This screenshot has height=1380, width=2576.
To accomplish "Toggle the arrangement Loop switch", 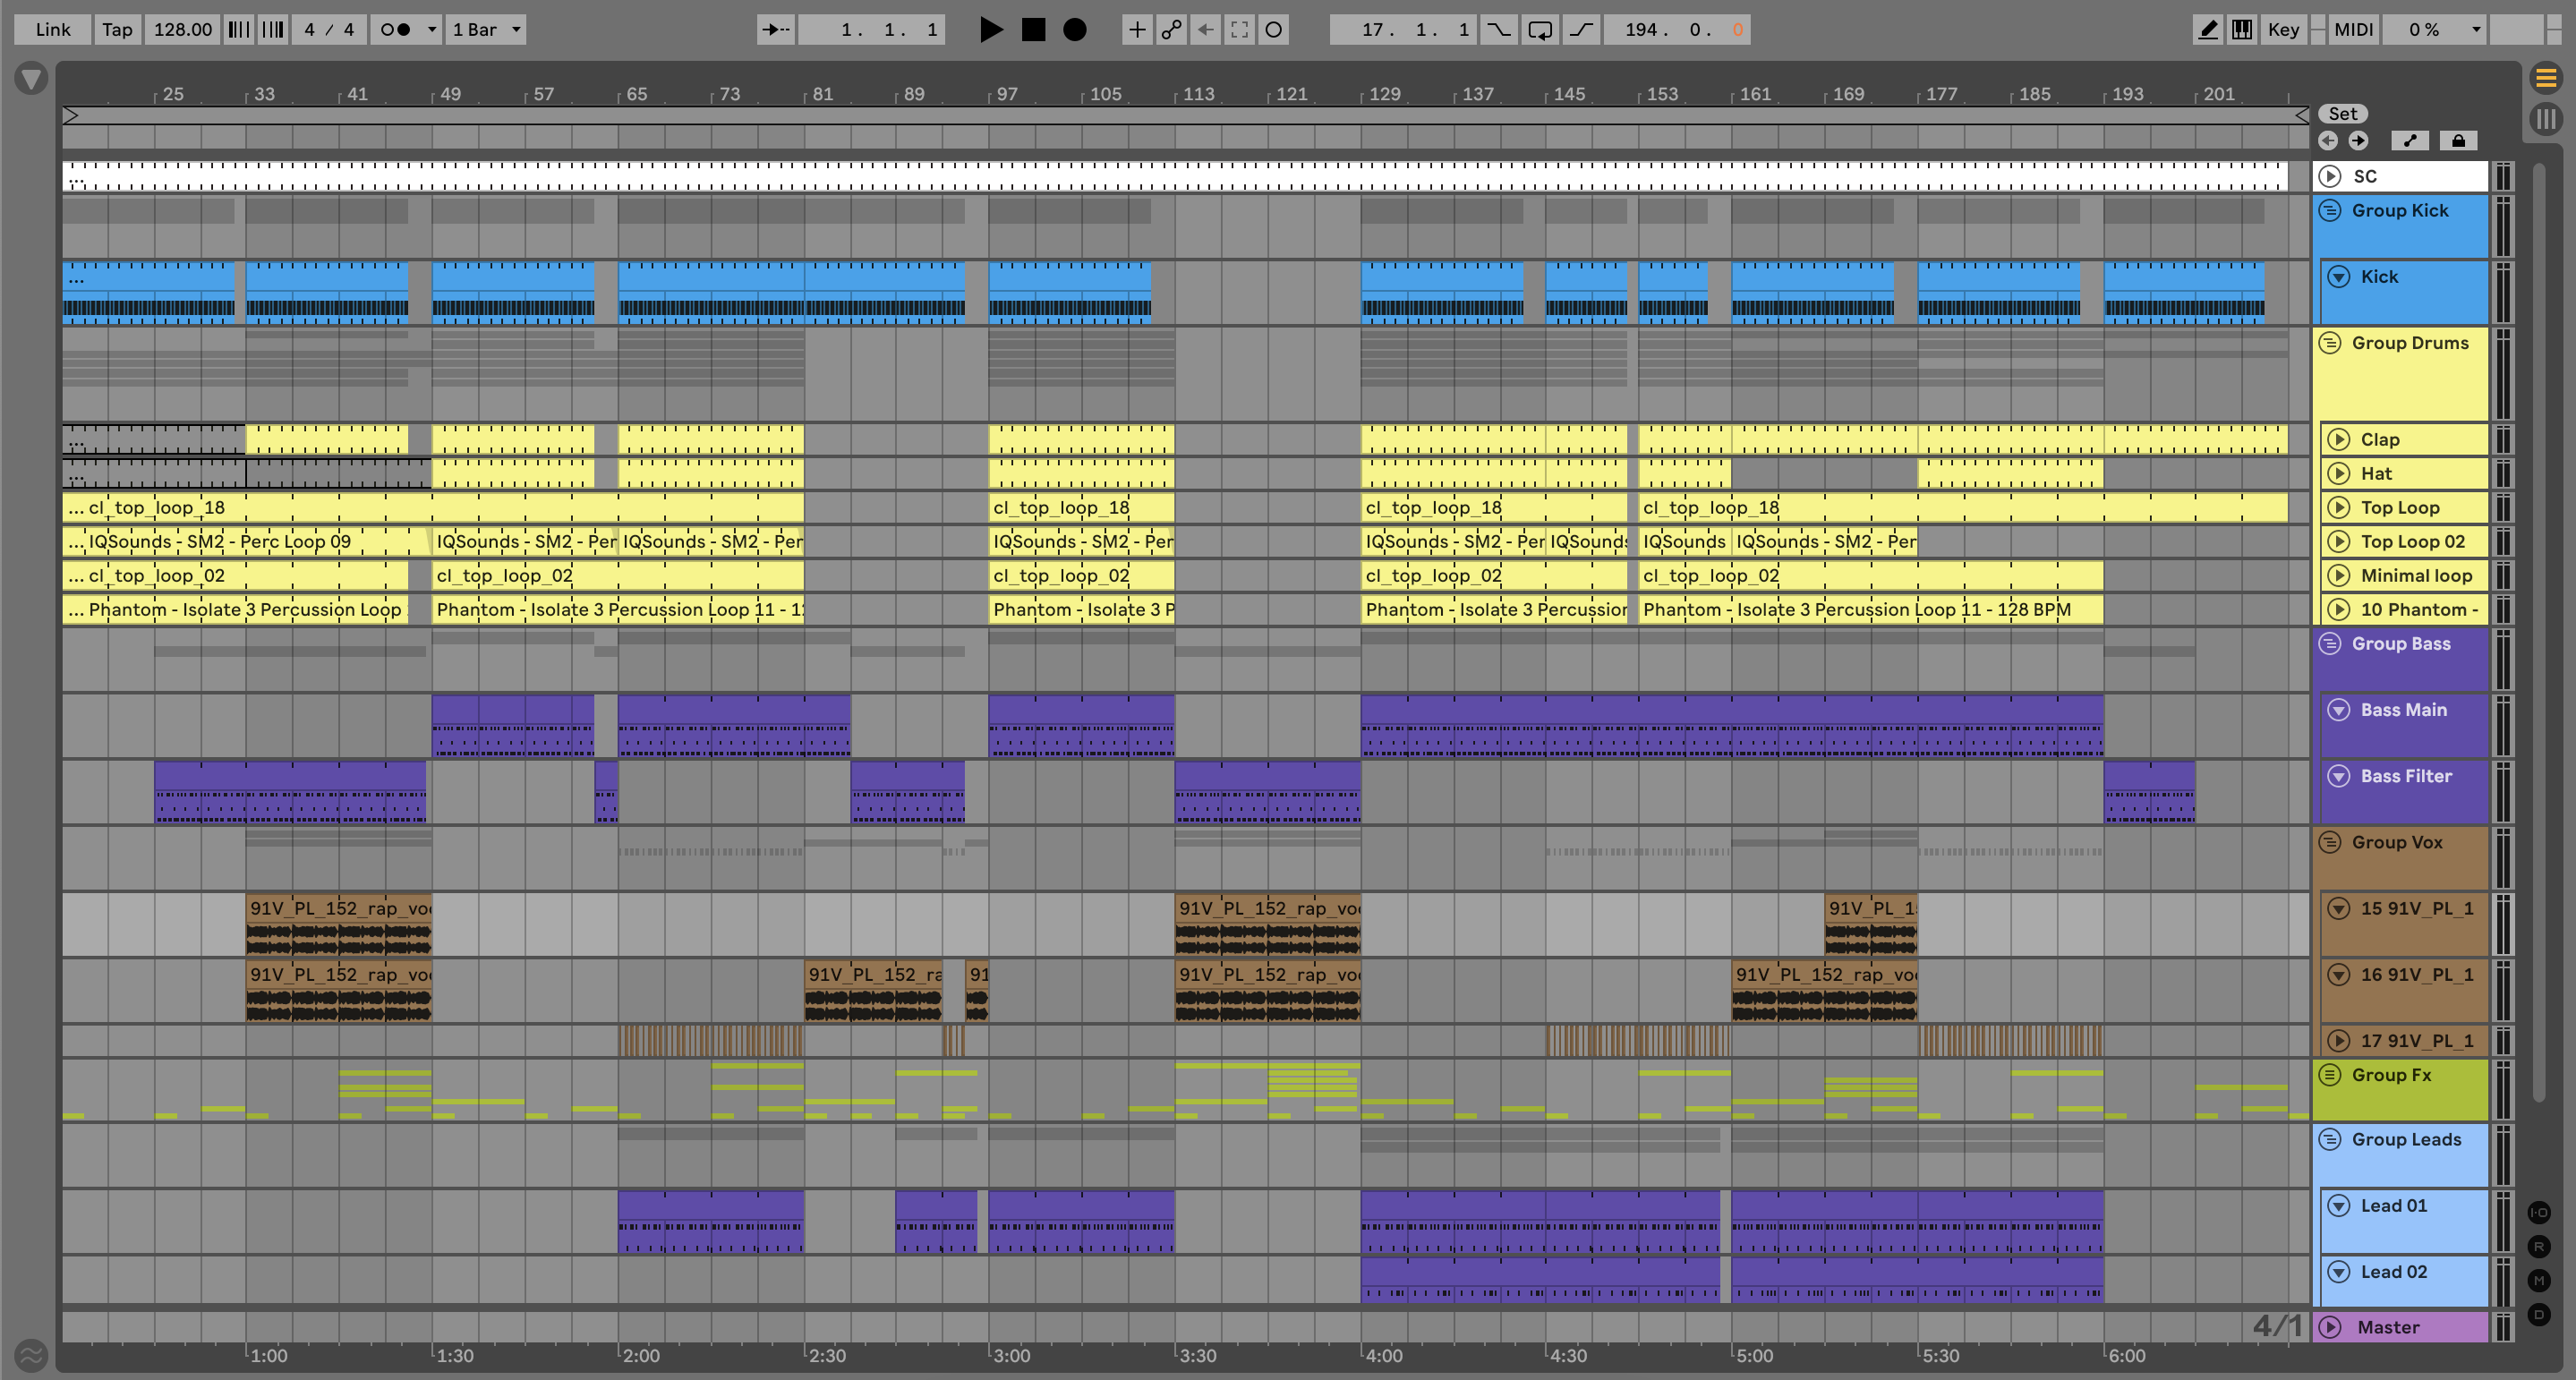I will point(1540,29).
